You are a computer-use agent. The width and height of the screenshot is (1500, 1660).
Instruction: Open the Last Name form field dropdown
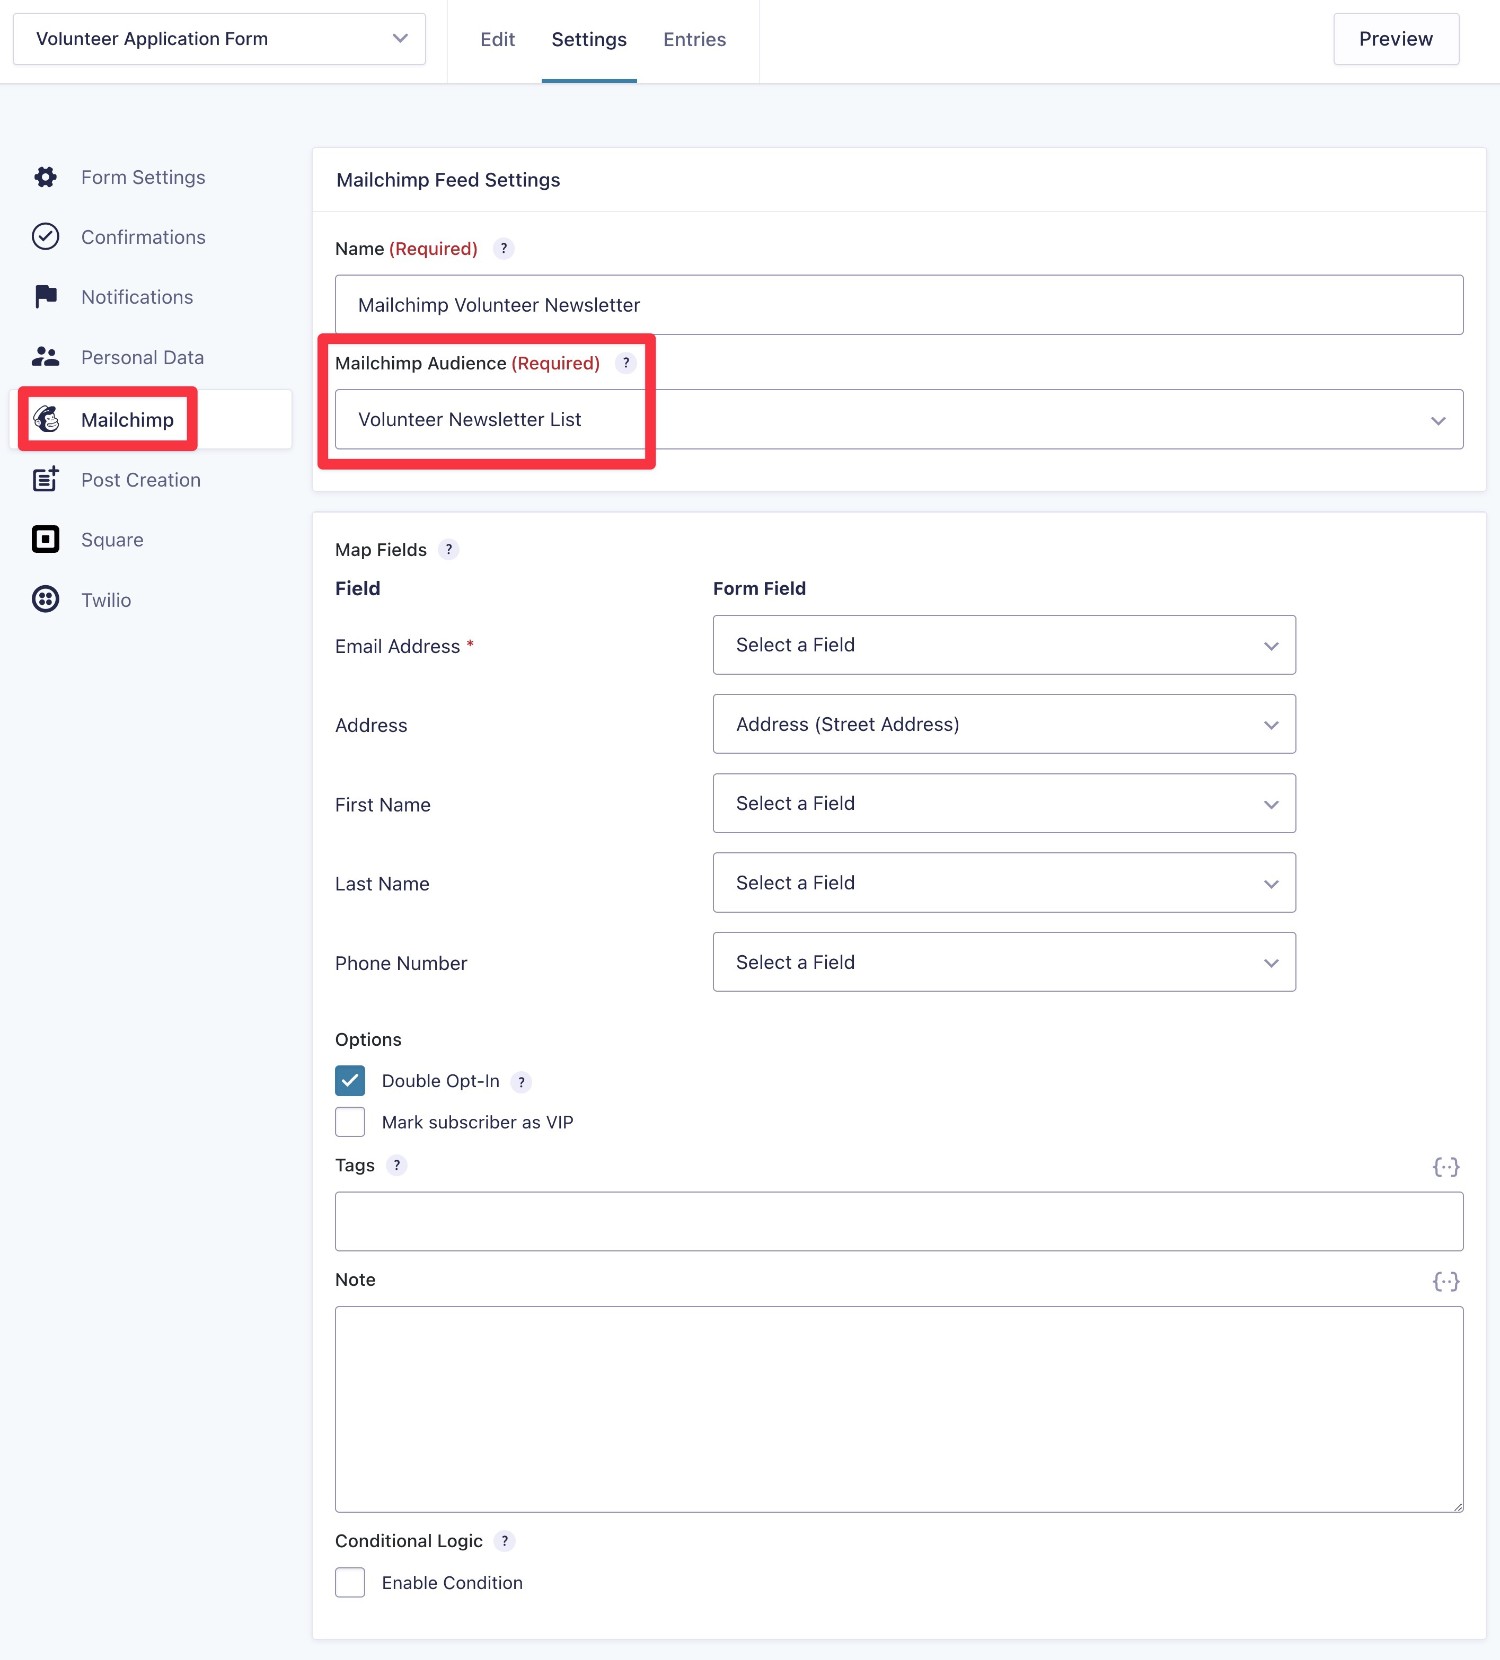pyautogui.click(x=1004, y=883)
